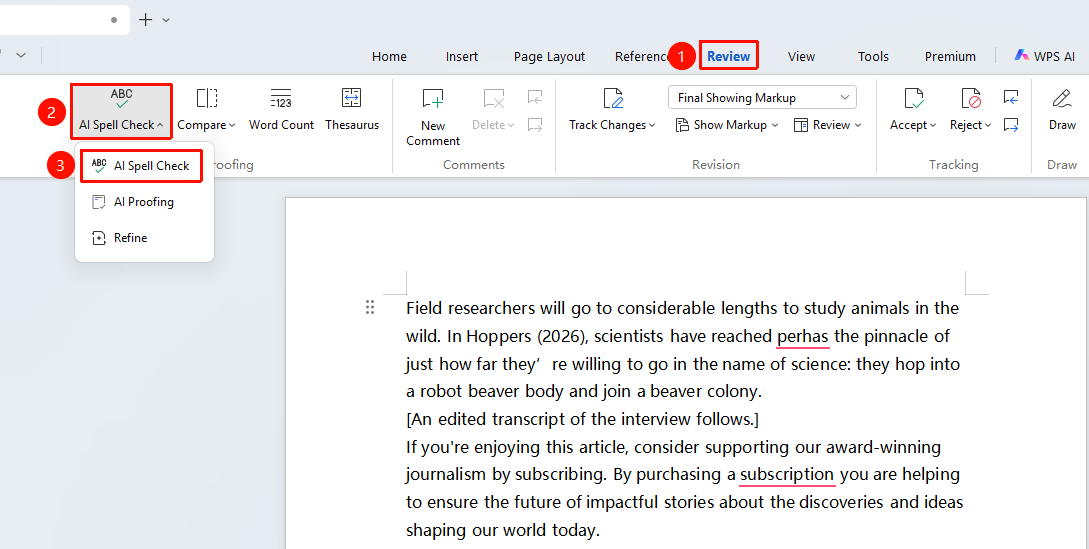Click the AI Spell Check ribbon button
Screen dimensions: 1089x549
122,111
